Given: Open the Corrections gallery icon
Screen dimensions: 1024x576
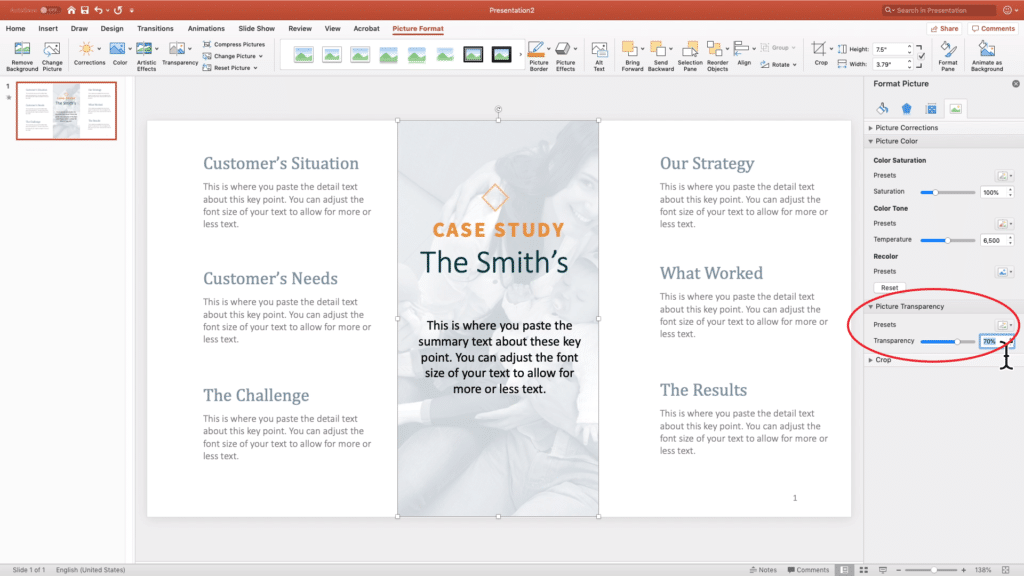Looking at the screenshot, I should 87,48.
